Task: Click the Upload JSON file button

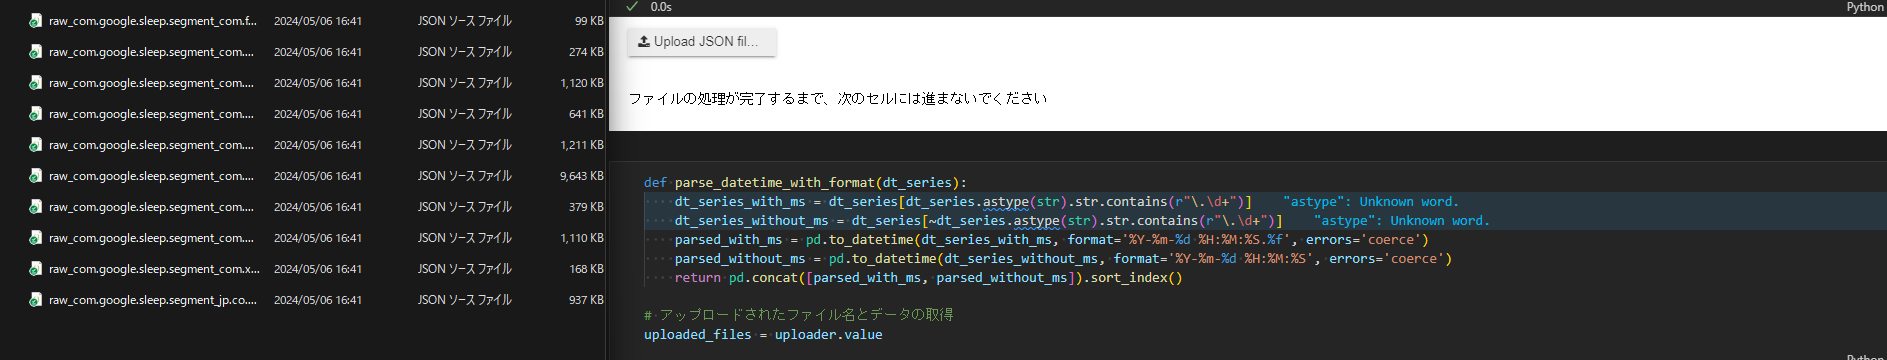Action: click(x=702, y=42)
